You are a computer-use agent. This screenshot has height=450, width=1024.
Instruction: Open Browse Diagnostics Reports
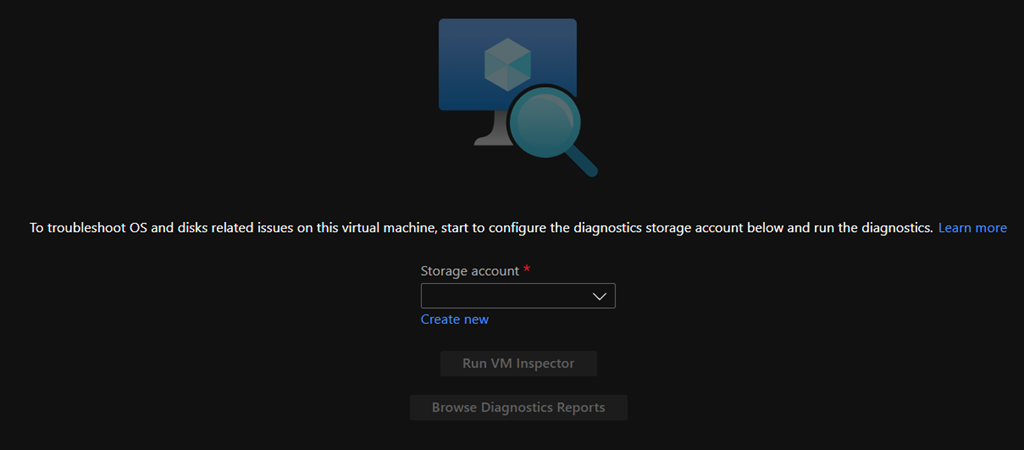coord(518,408)
